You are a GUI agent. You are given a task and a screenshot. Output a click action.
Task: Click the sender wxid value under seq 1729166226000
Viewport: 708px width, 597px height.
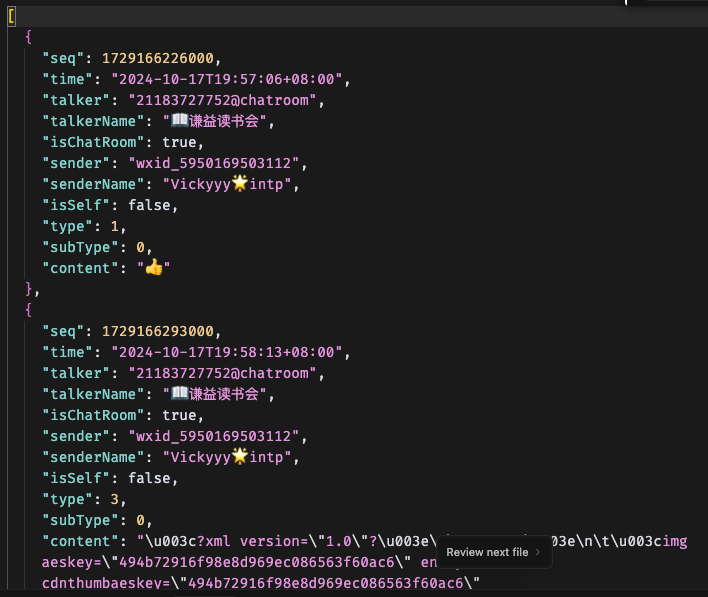click(214, 163)
